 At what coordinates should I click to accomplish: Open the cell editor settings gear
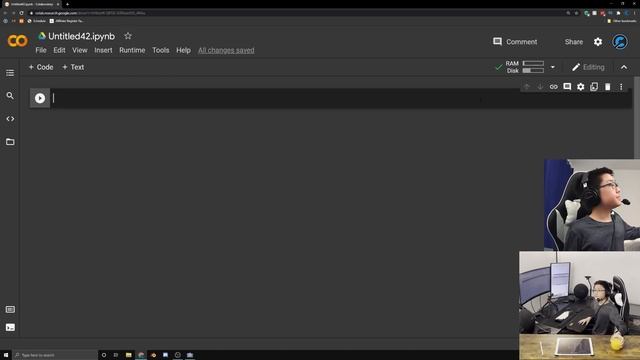pos(580,87)
